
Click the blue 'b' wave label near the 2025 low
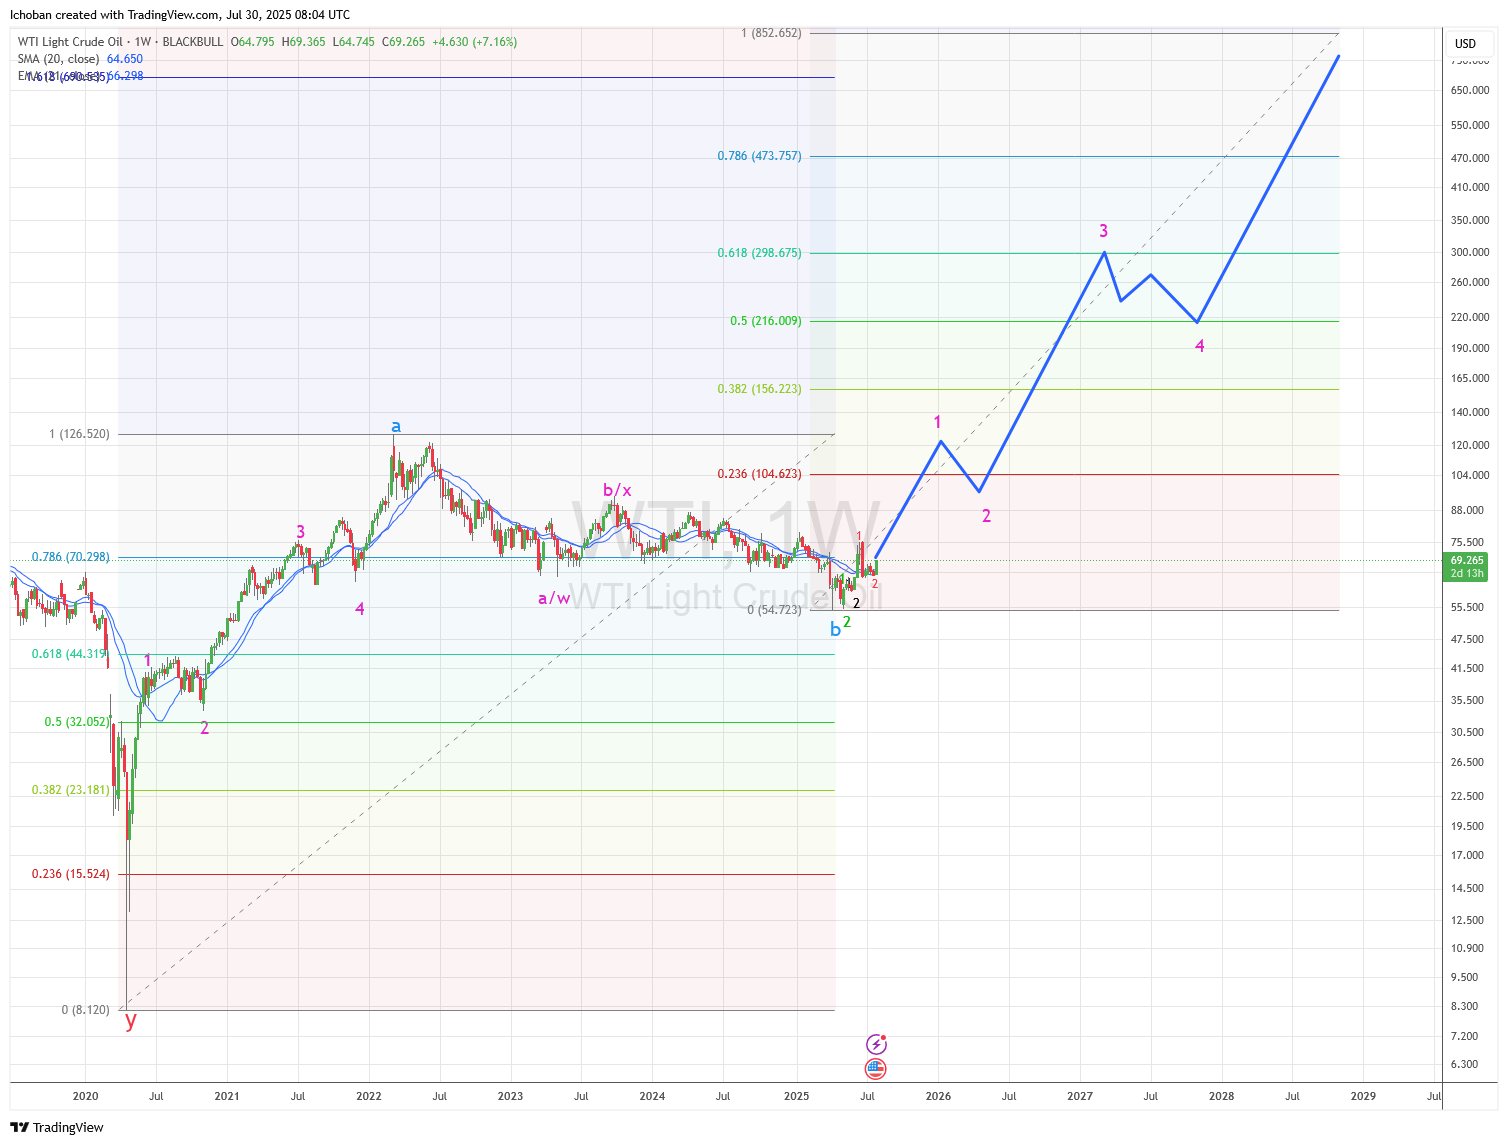tap(835, 630)
